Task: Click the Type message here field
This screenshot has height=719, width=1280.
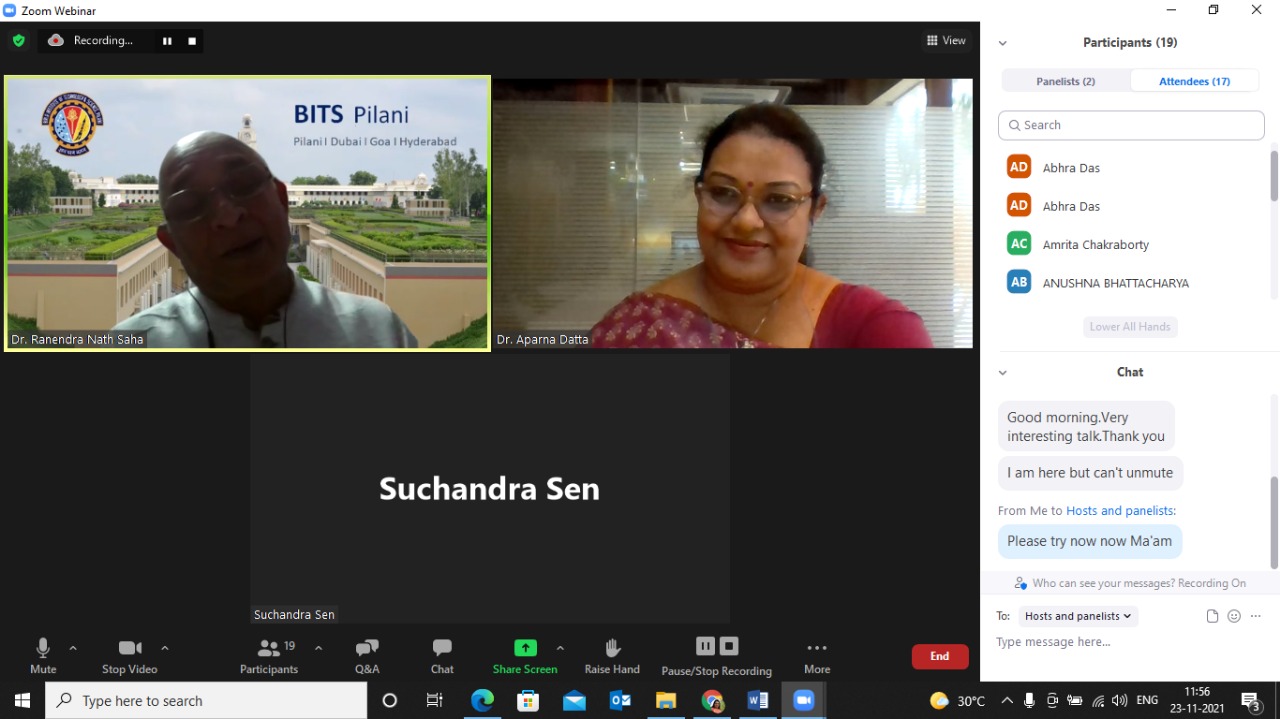Action: point(1130,642)
